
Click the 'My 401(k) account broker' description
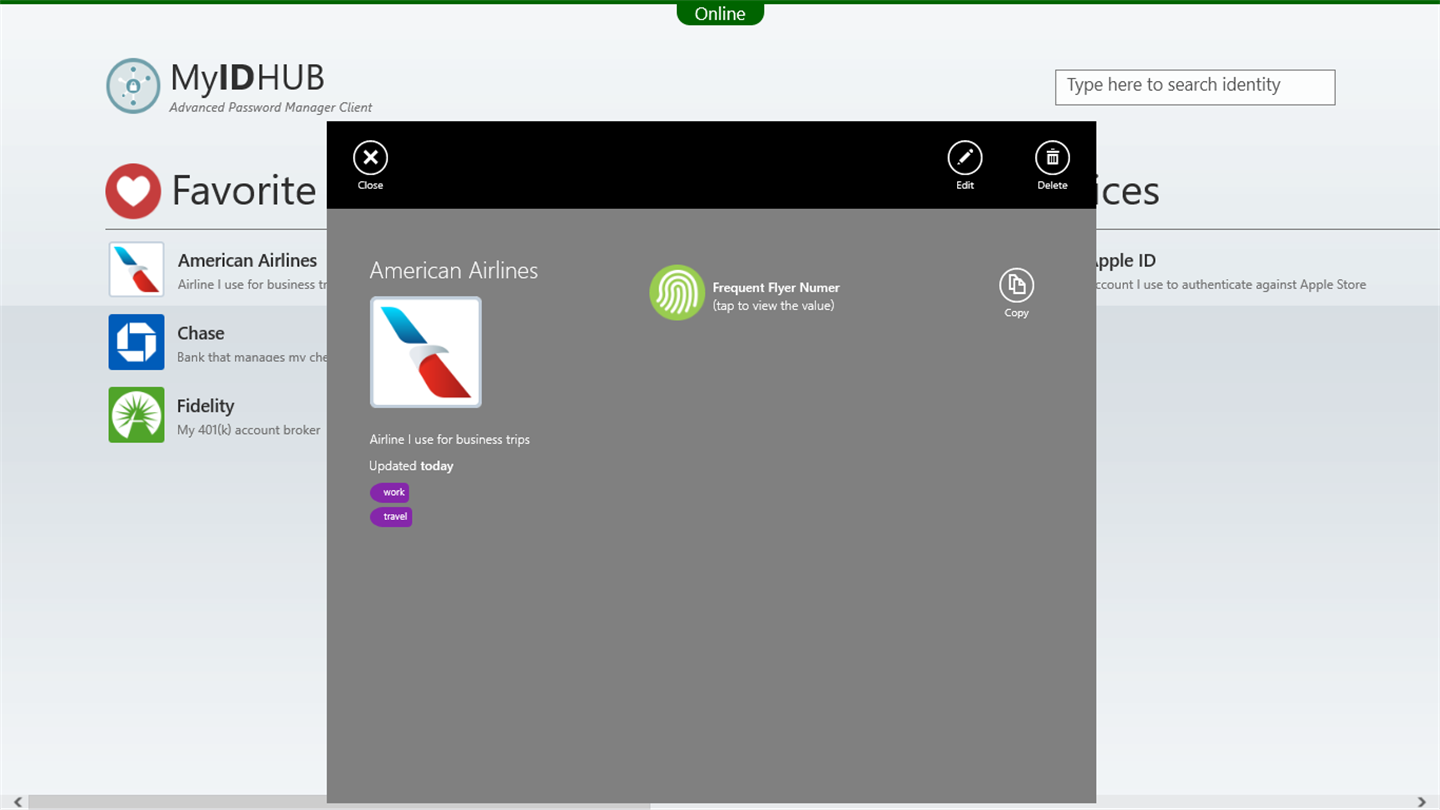pyautogui.click(x=249, y=430)
